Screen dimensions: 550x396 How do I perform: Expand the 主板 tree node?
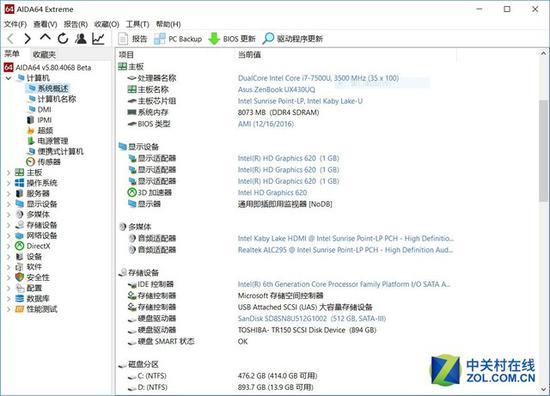[8, 173]
